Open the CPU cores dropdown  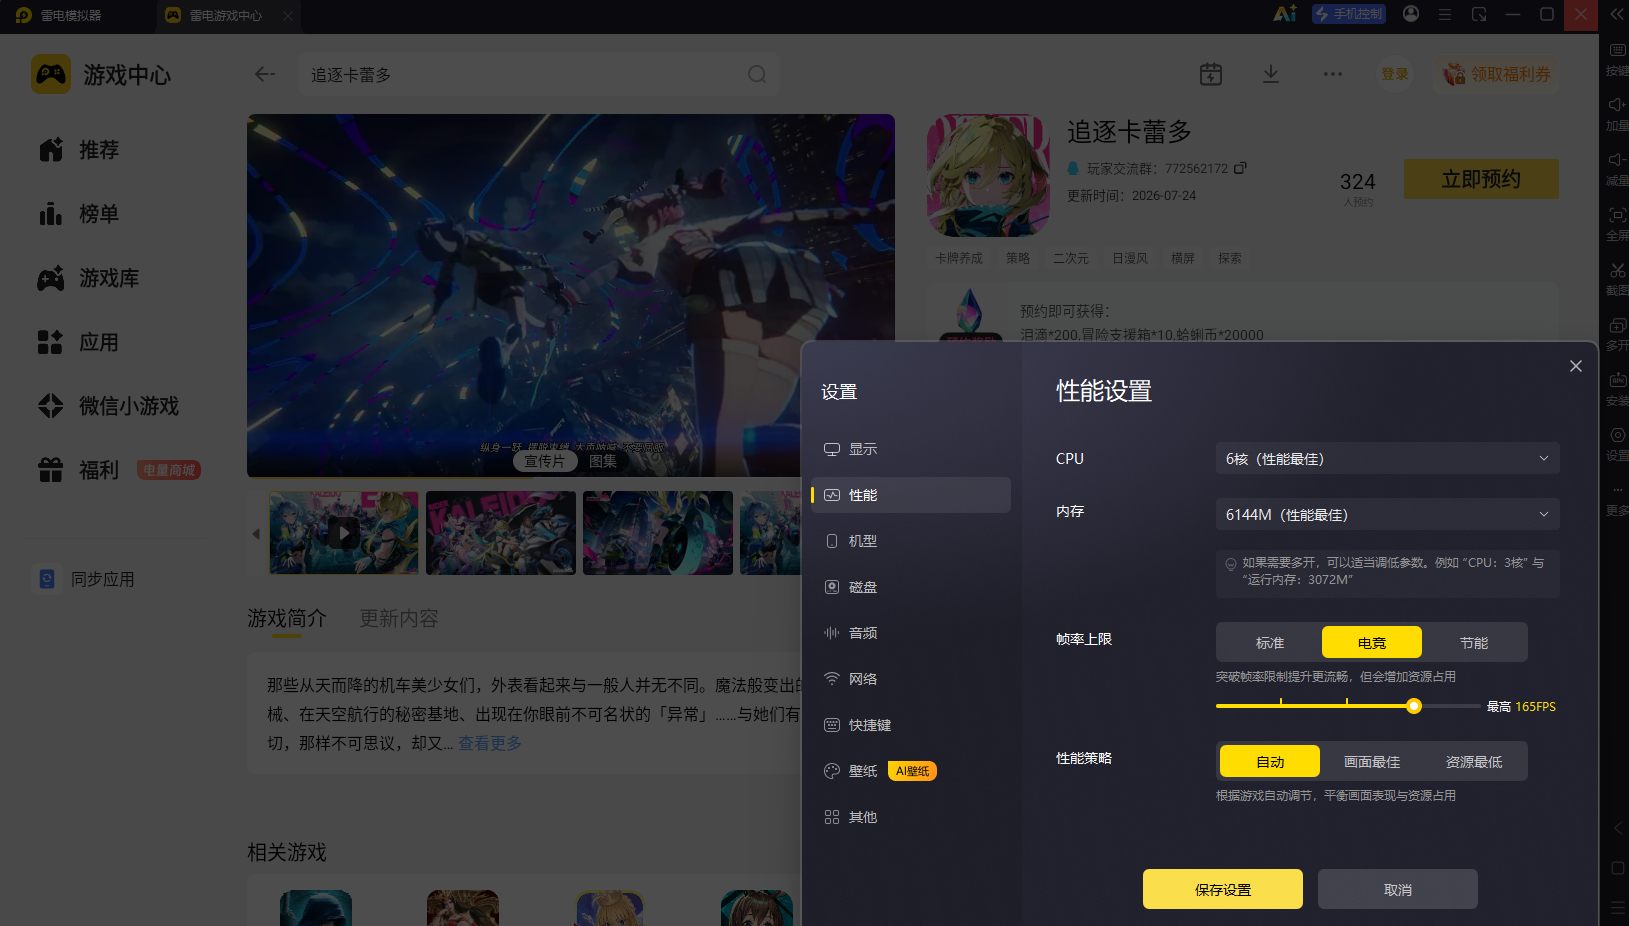tap(1388, 458)
